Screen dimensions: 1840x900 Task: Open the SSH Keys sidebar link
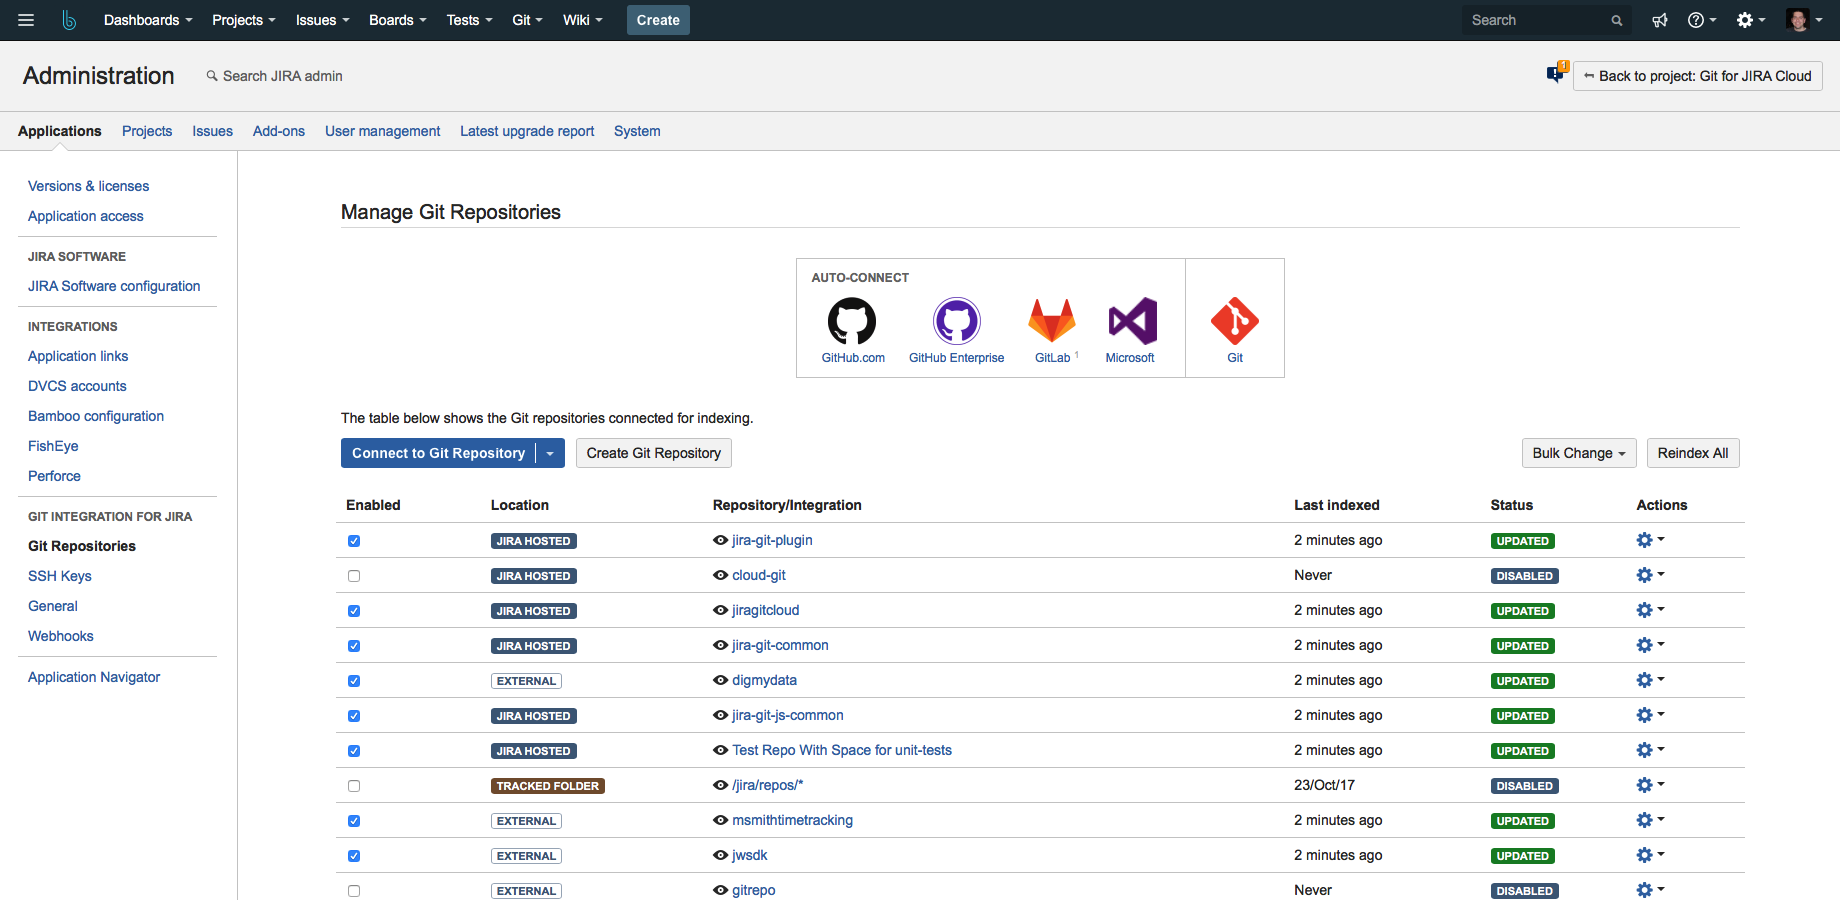coord(60,576)
